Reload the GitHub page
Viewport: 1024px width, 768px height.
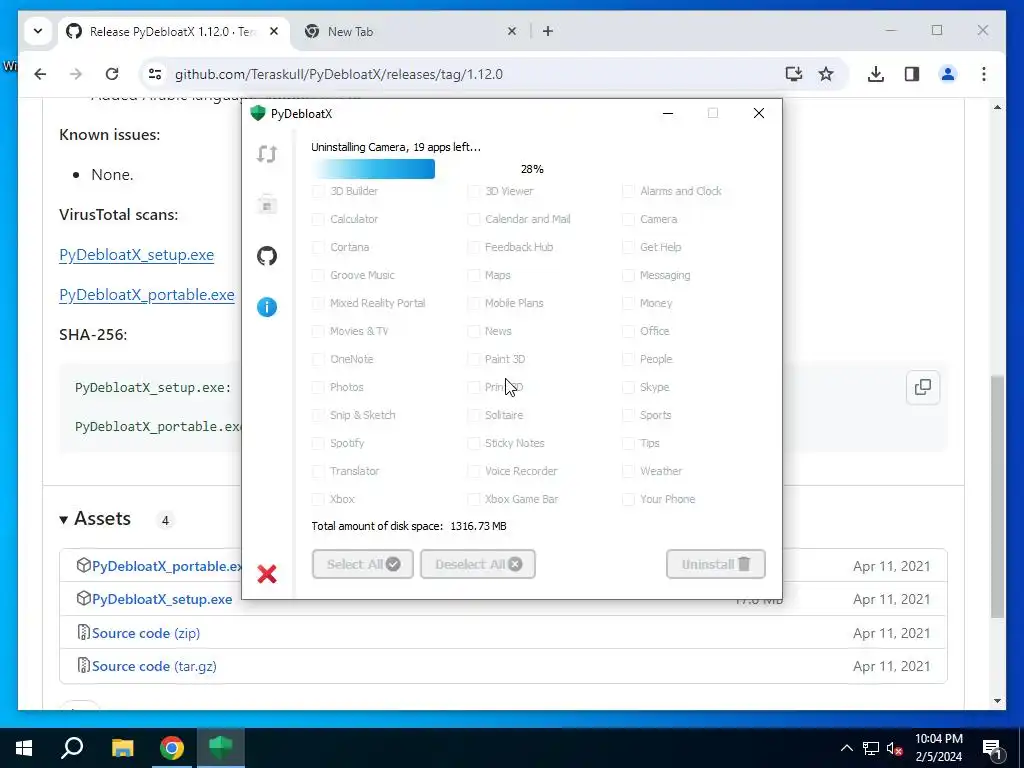[112, 74]
